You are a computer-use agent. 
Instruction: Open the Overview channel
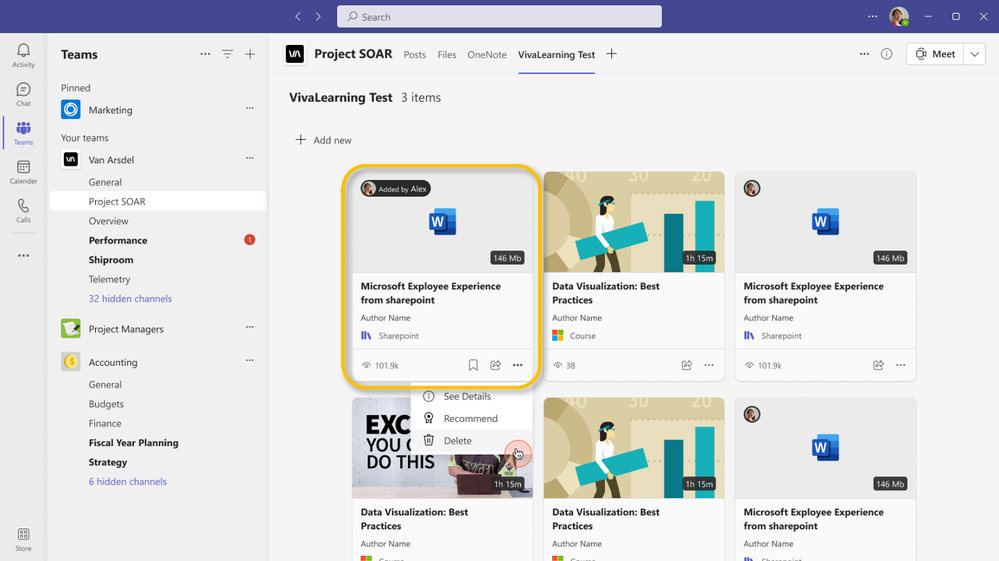(x=108, y=221)
